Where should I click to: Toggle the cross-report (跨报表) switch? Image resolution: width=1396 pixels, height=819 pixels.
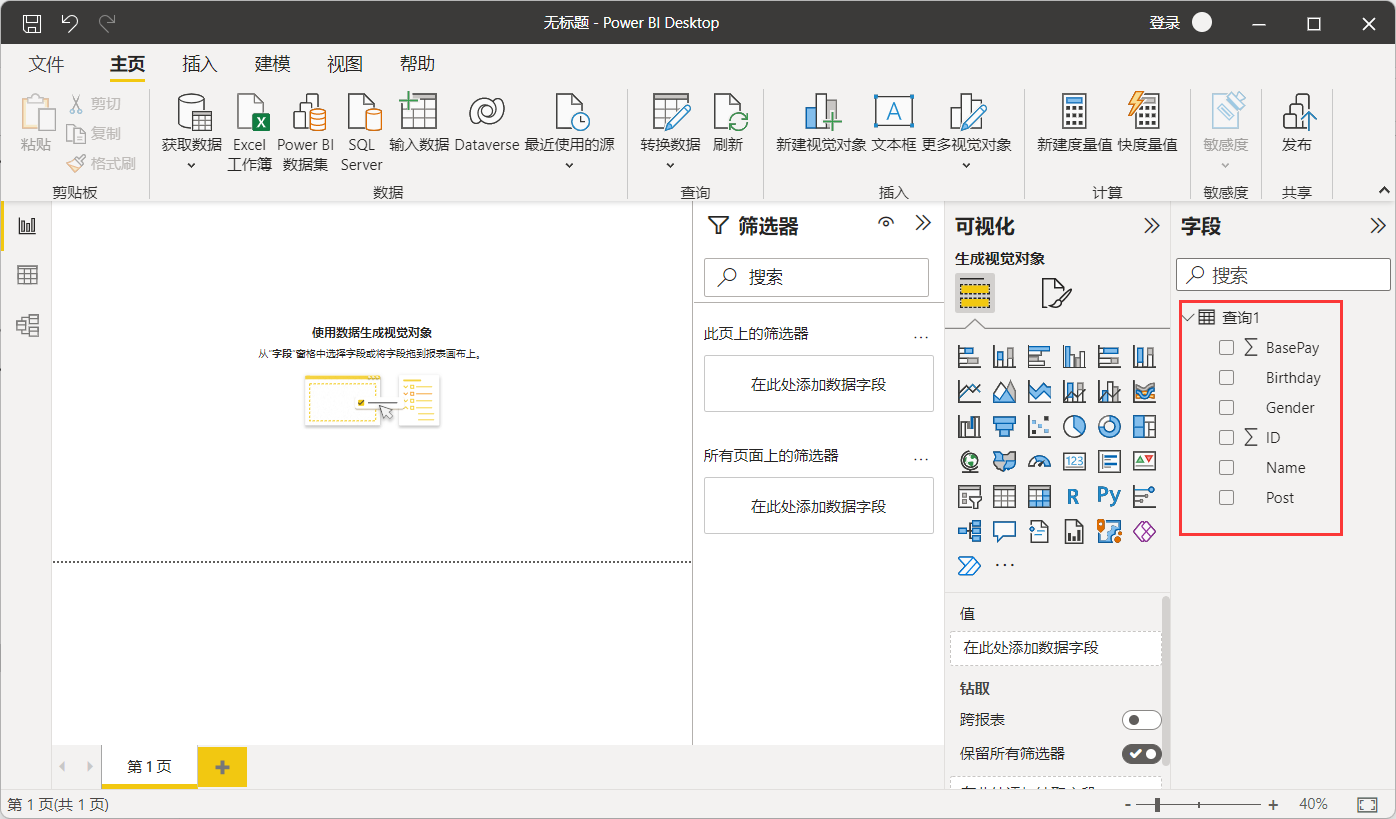1141,720
